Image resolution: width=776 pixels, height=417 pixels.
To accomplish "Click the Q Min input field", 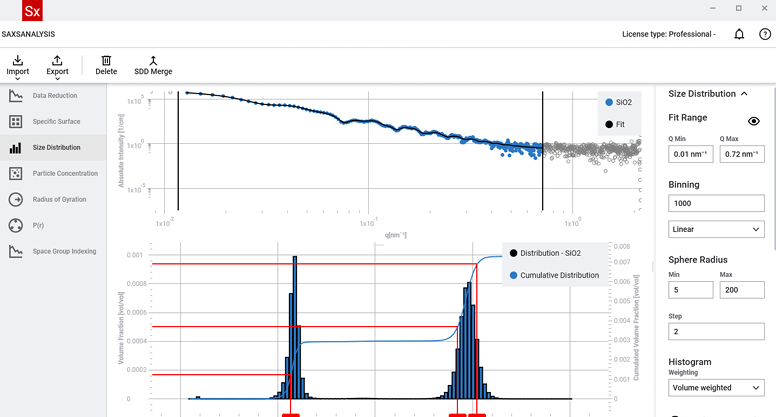I will (690, 154).
